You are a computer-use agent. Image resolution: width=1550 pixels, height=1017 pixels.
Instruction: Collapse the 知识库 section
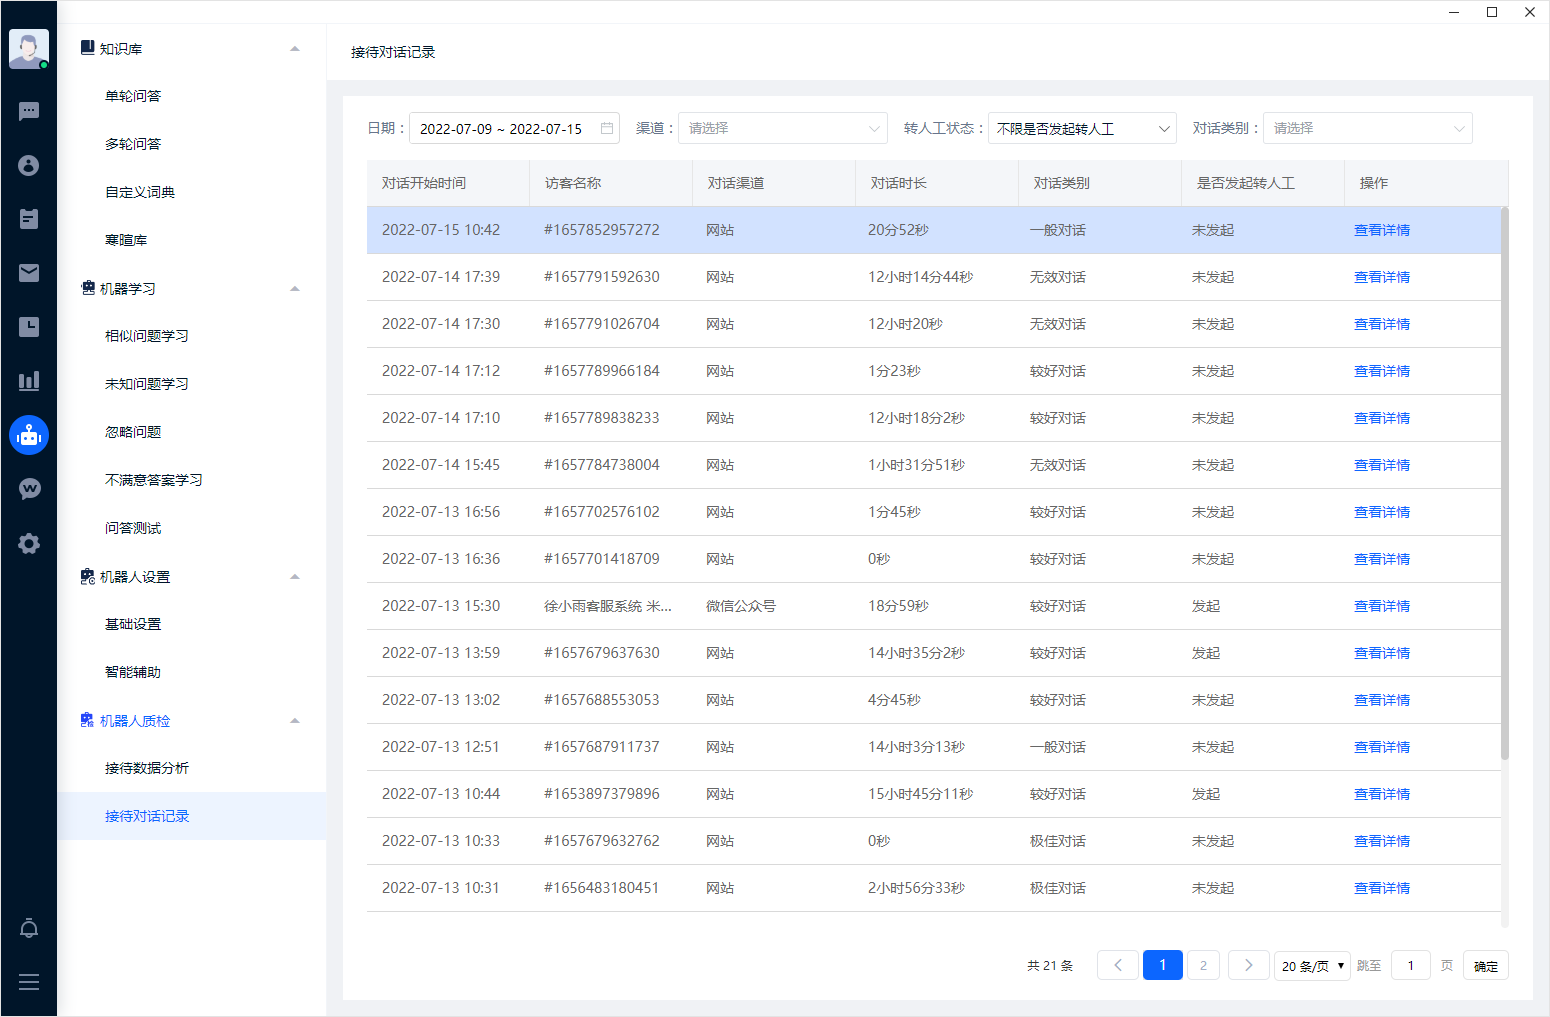click(x=295, y=49)
